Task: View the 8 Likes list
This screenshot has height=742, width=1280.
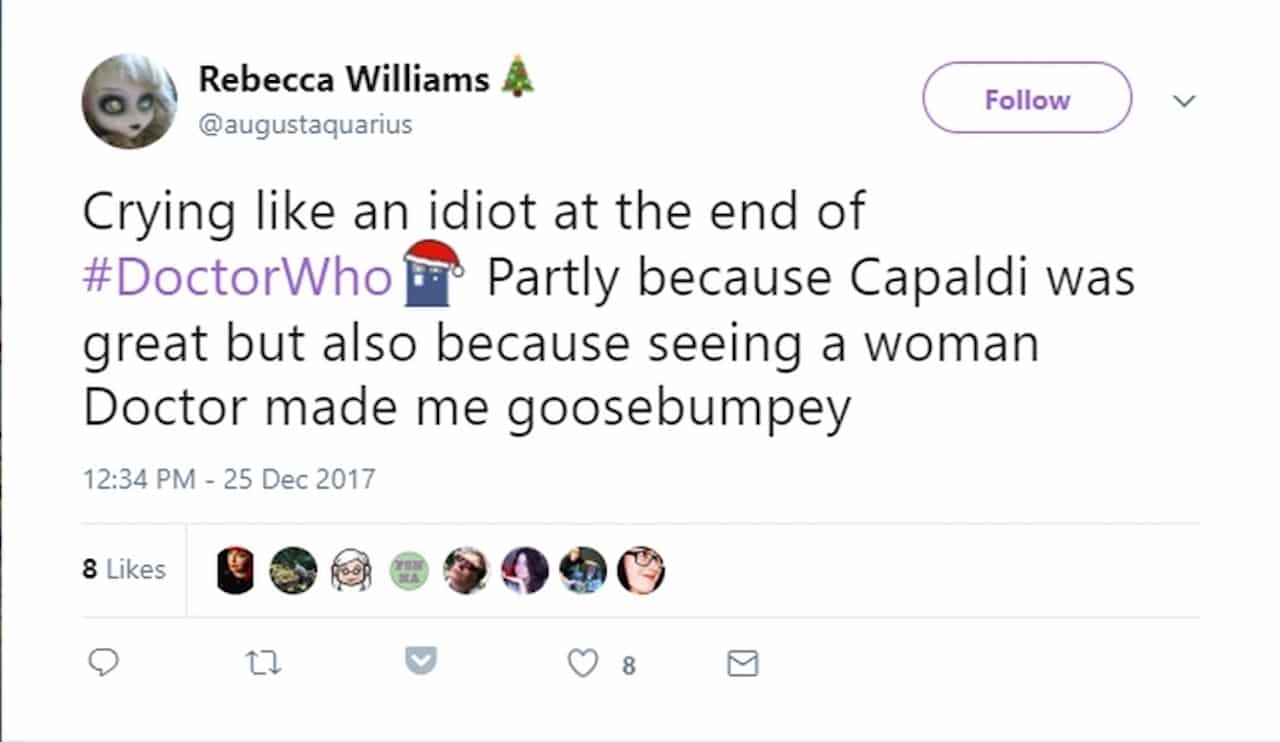Action: 123,569
